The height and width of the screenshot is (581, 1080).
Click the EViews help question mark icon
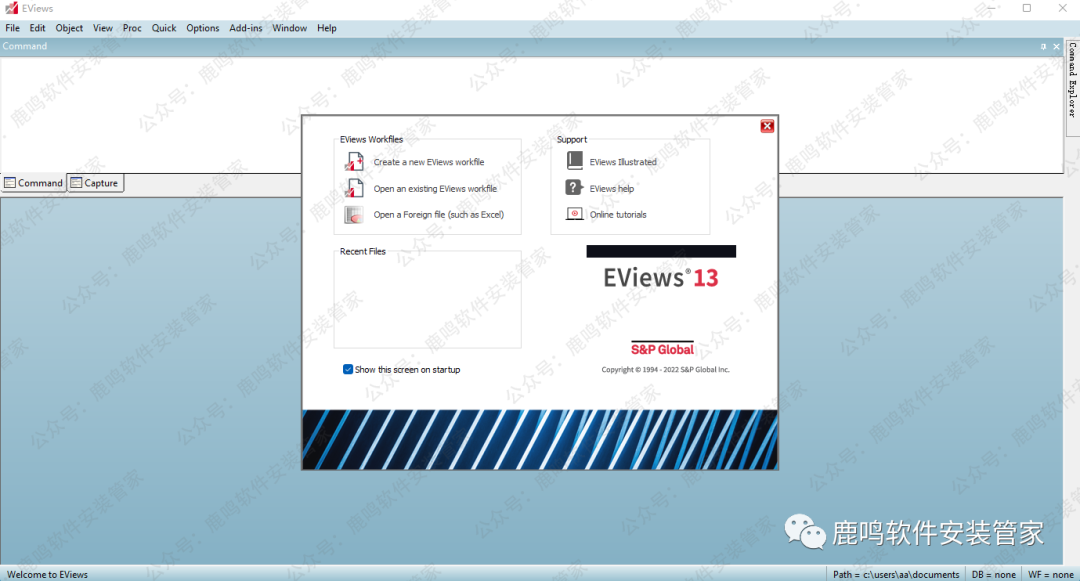click(x=574, y=188)
